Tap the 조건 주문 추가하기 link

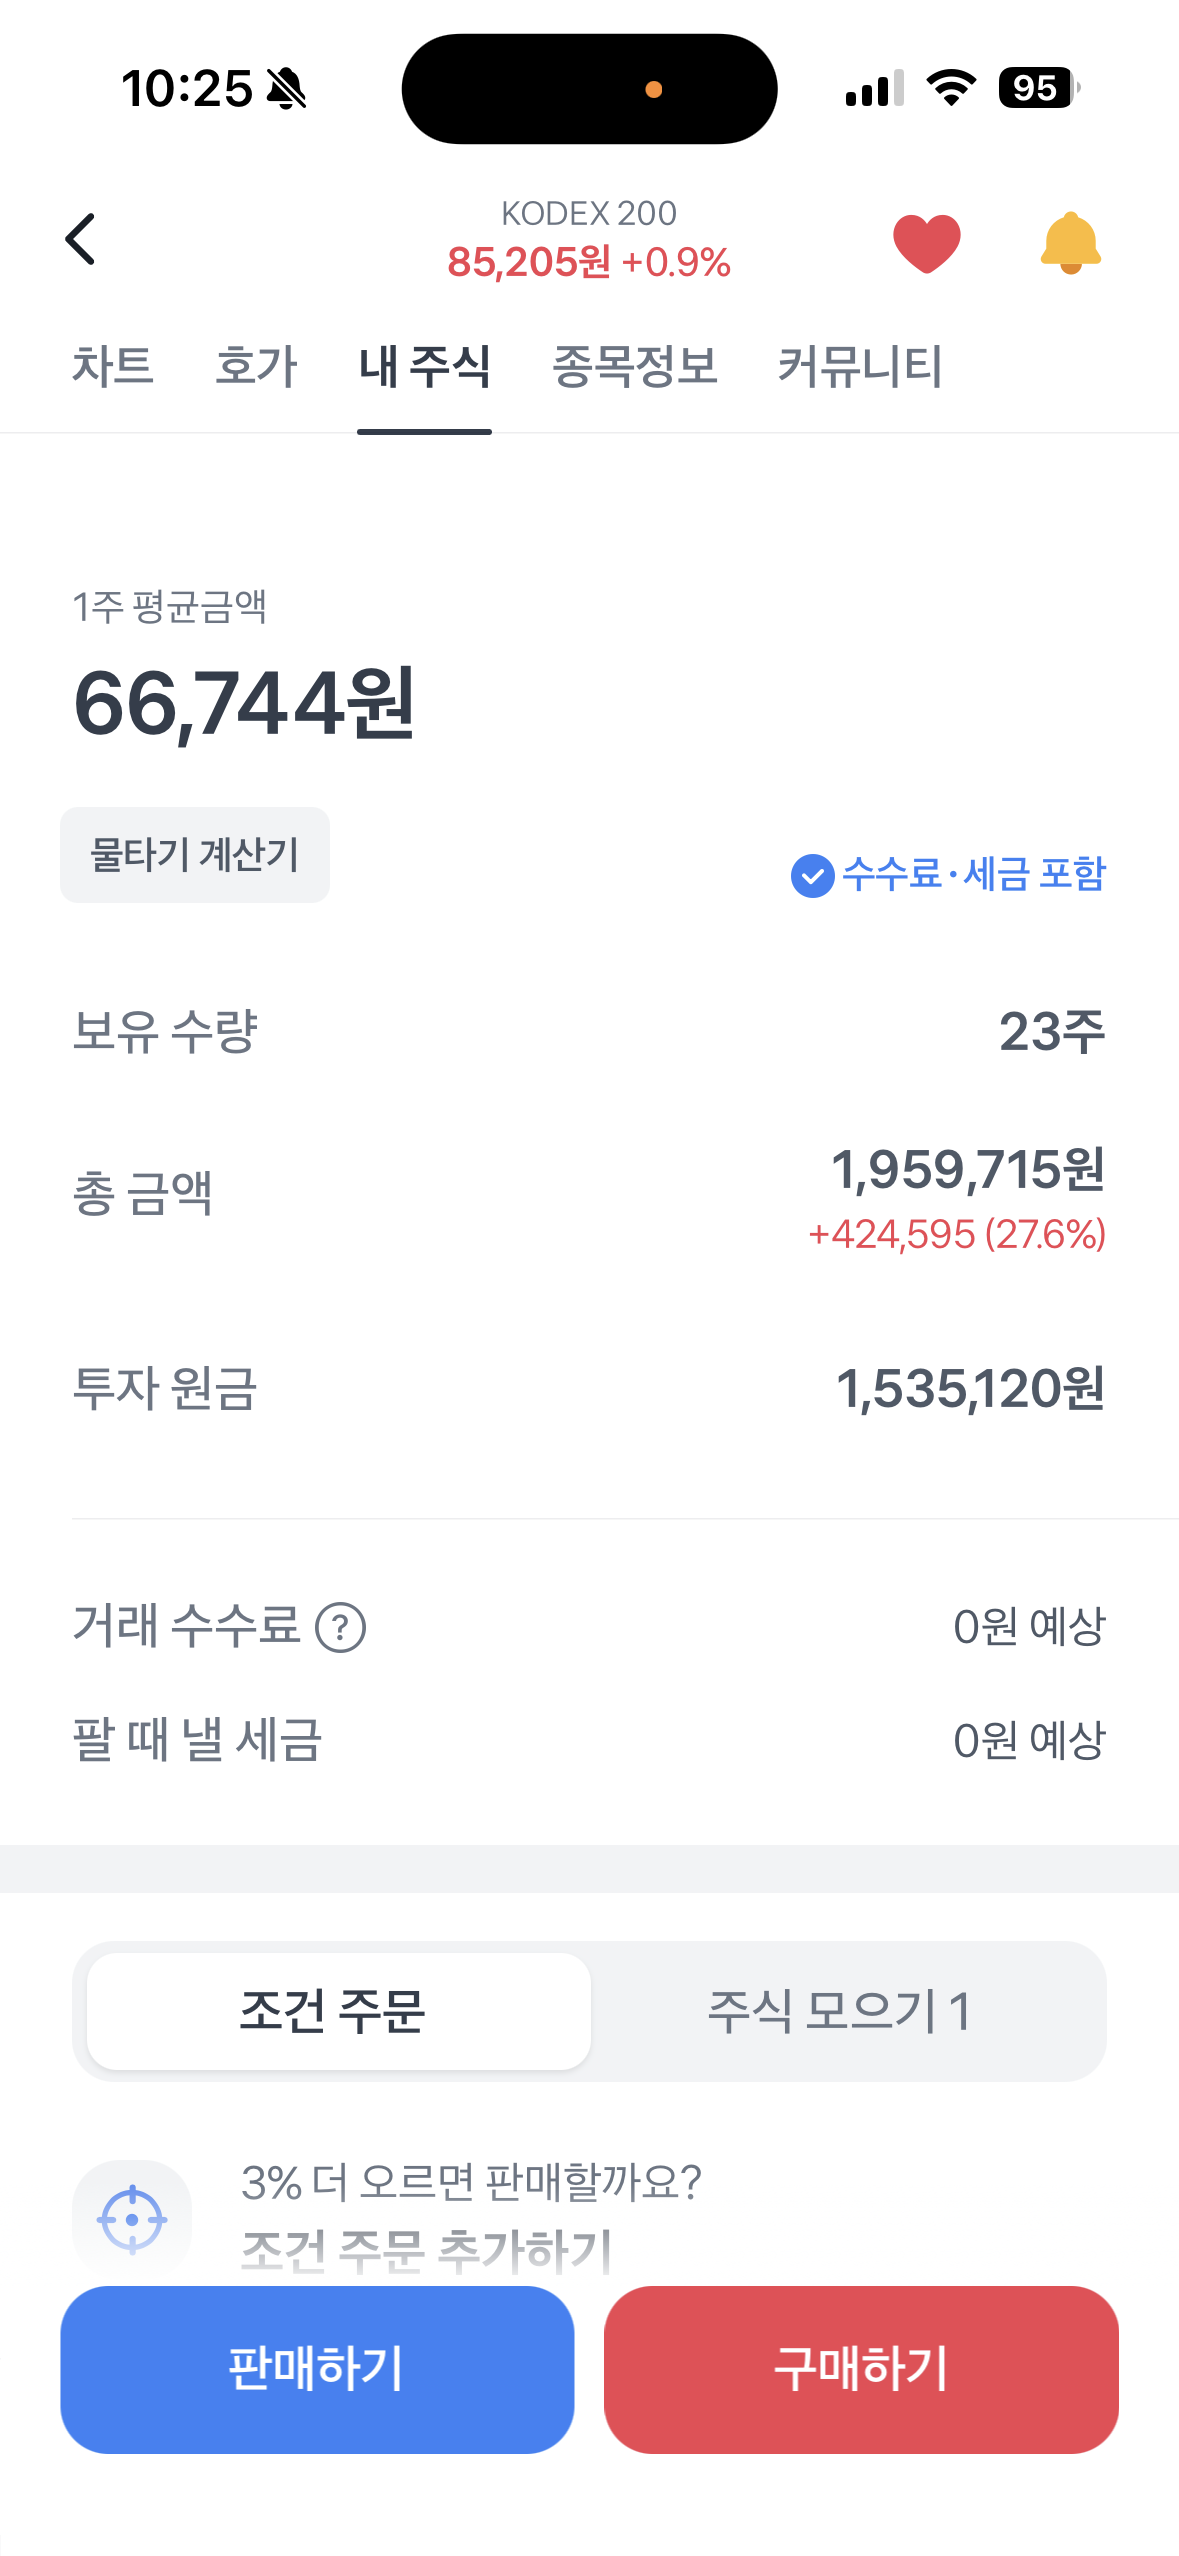tap(426, 2250)
